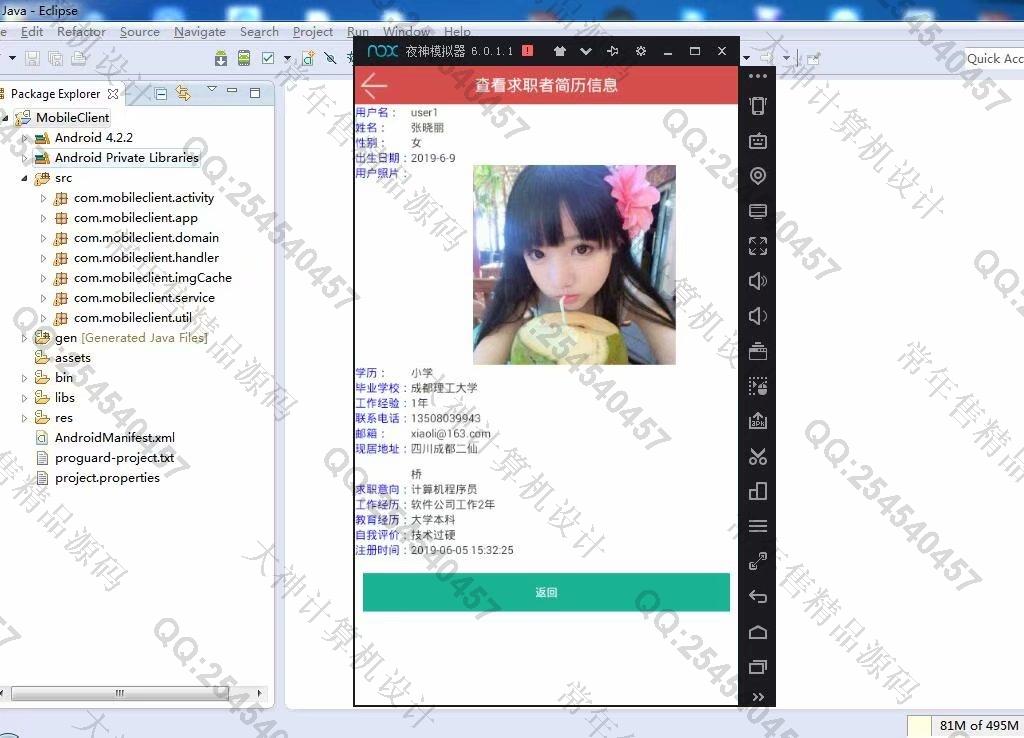Select com.mobileclient.imgCache package
This screenshot has height=738, width=1024.
[x=153, y=278]
